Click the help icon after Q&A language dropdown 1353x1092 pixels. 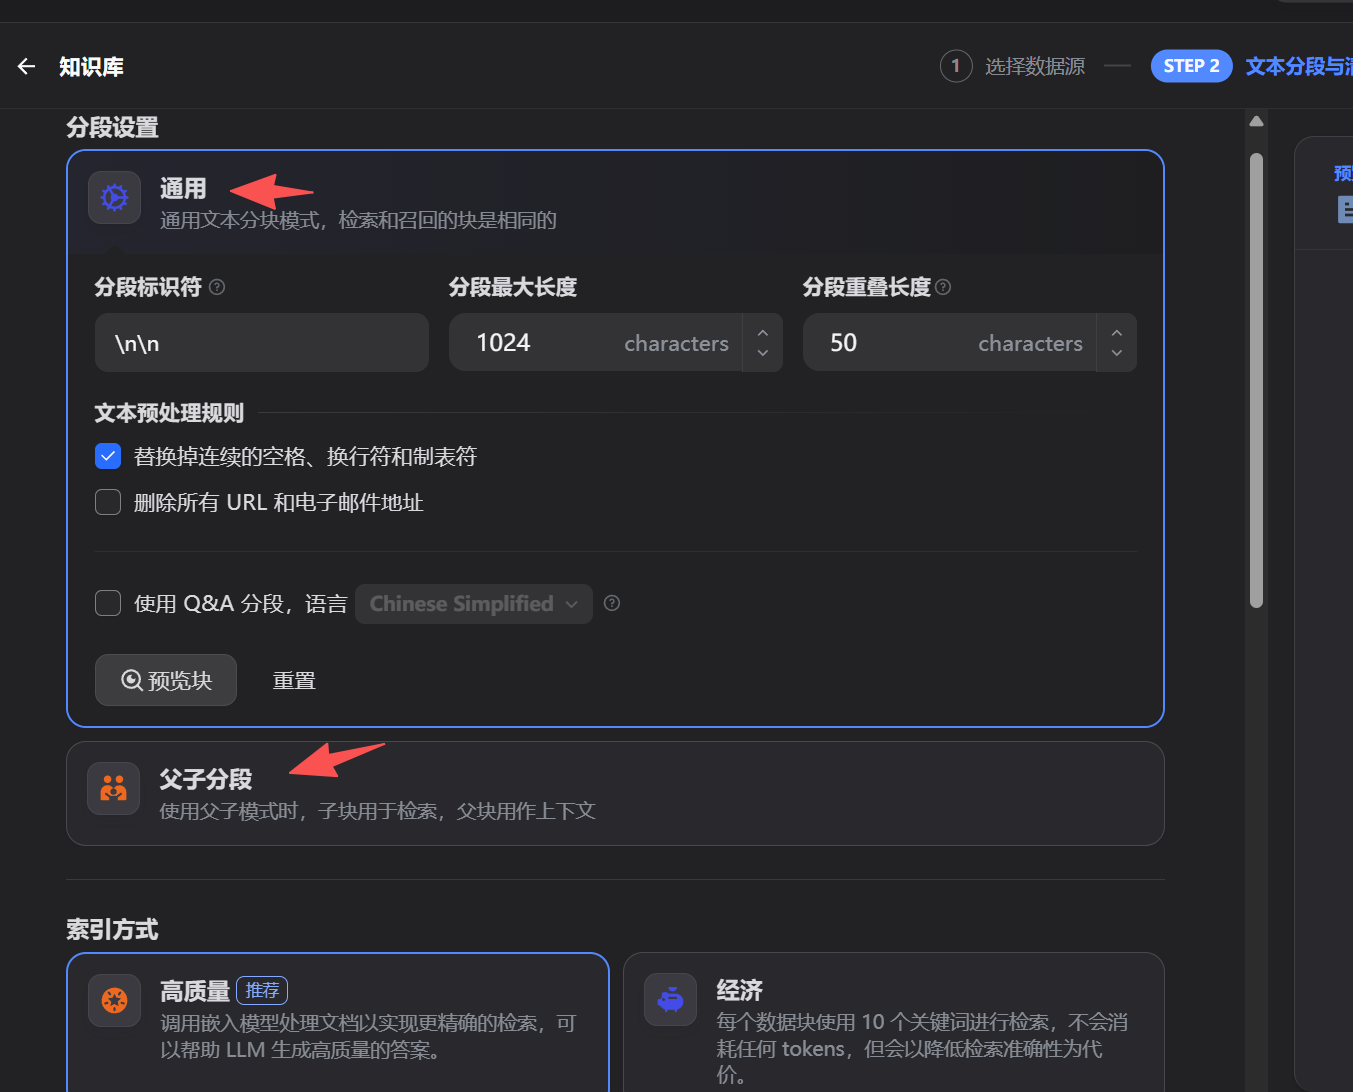click(x=611, y=603)
